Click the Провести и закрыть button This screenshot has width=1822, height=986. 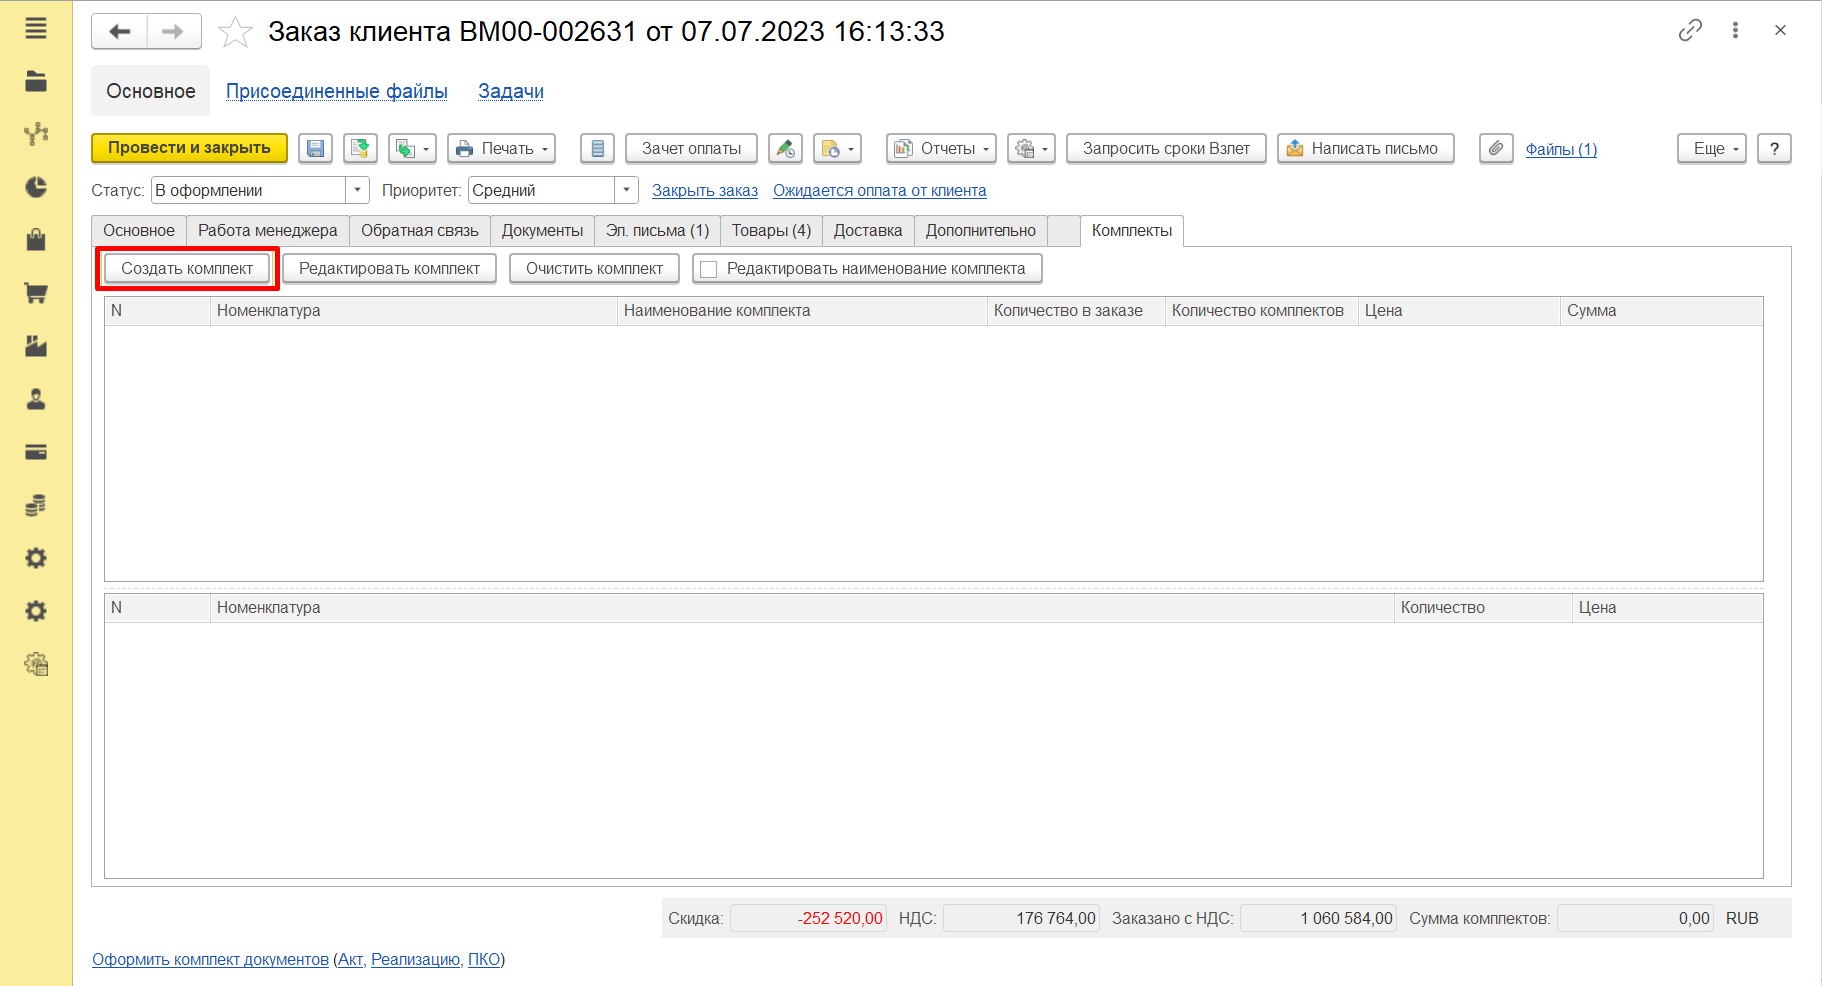click(189, 148)
